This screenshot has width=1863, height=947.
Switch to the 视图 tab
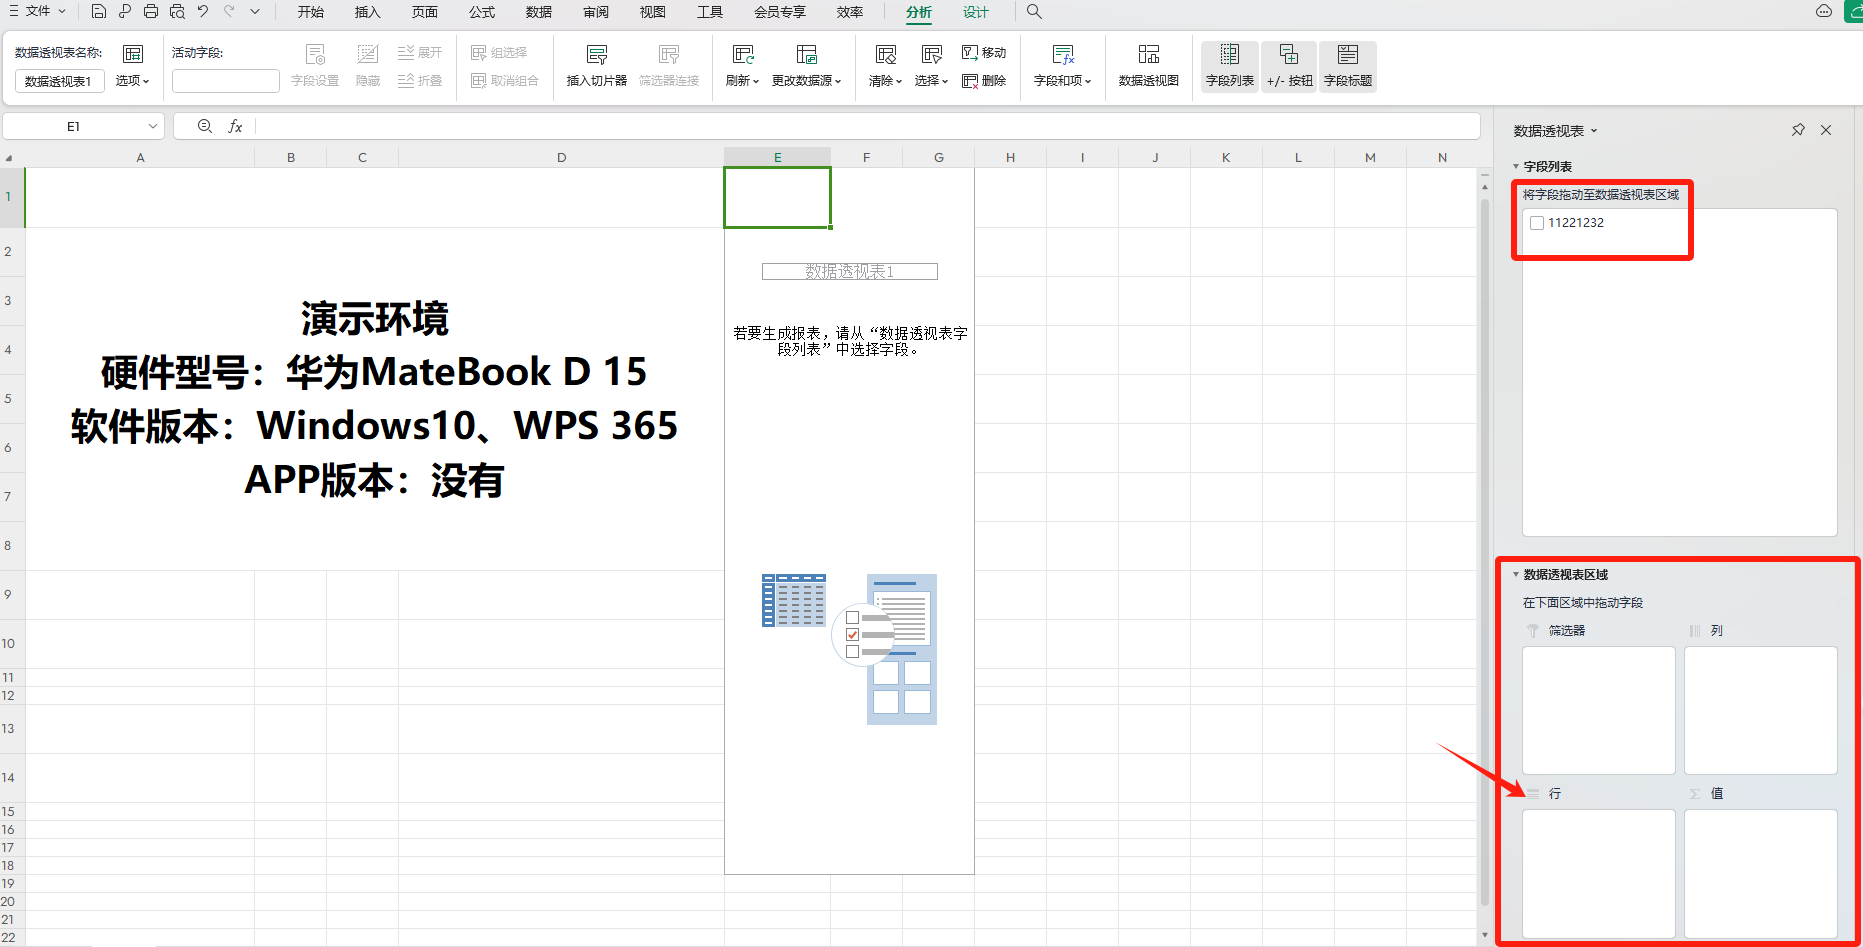[x=653, y=12]
